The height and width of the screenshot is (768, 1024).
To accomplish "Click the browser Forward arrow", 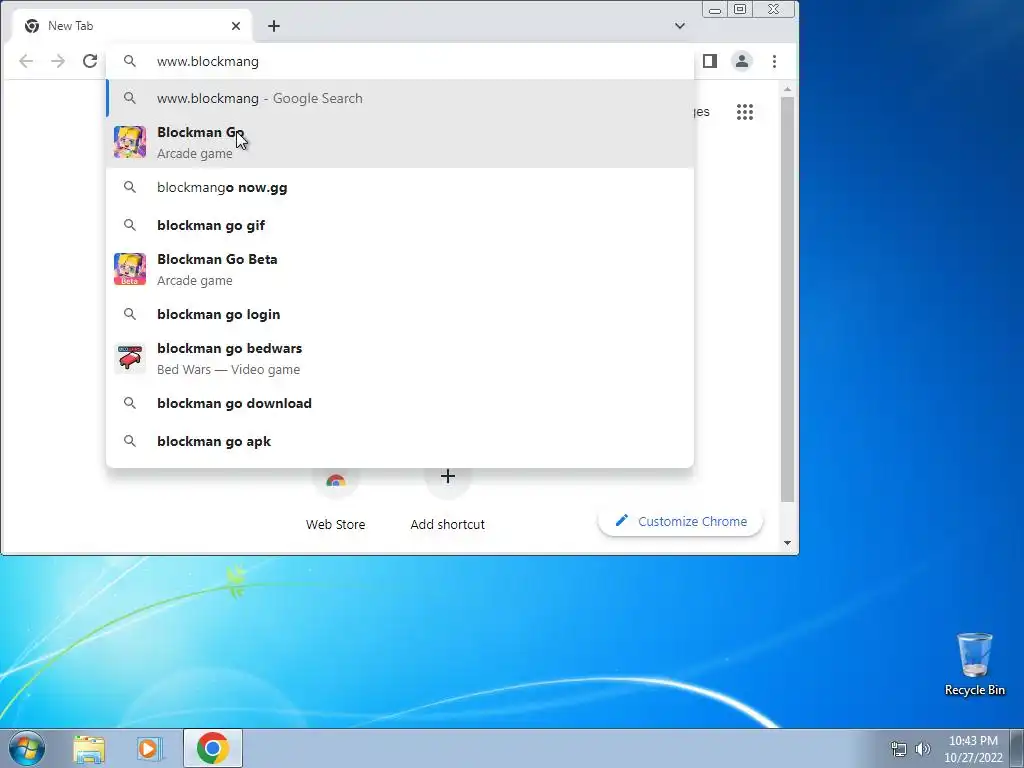I will (x=58, y=61).
